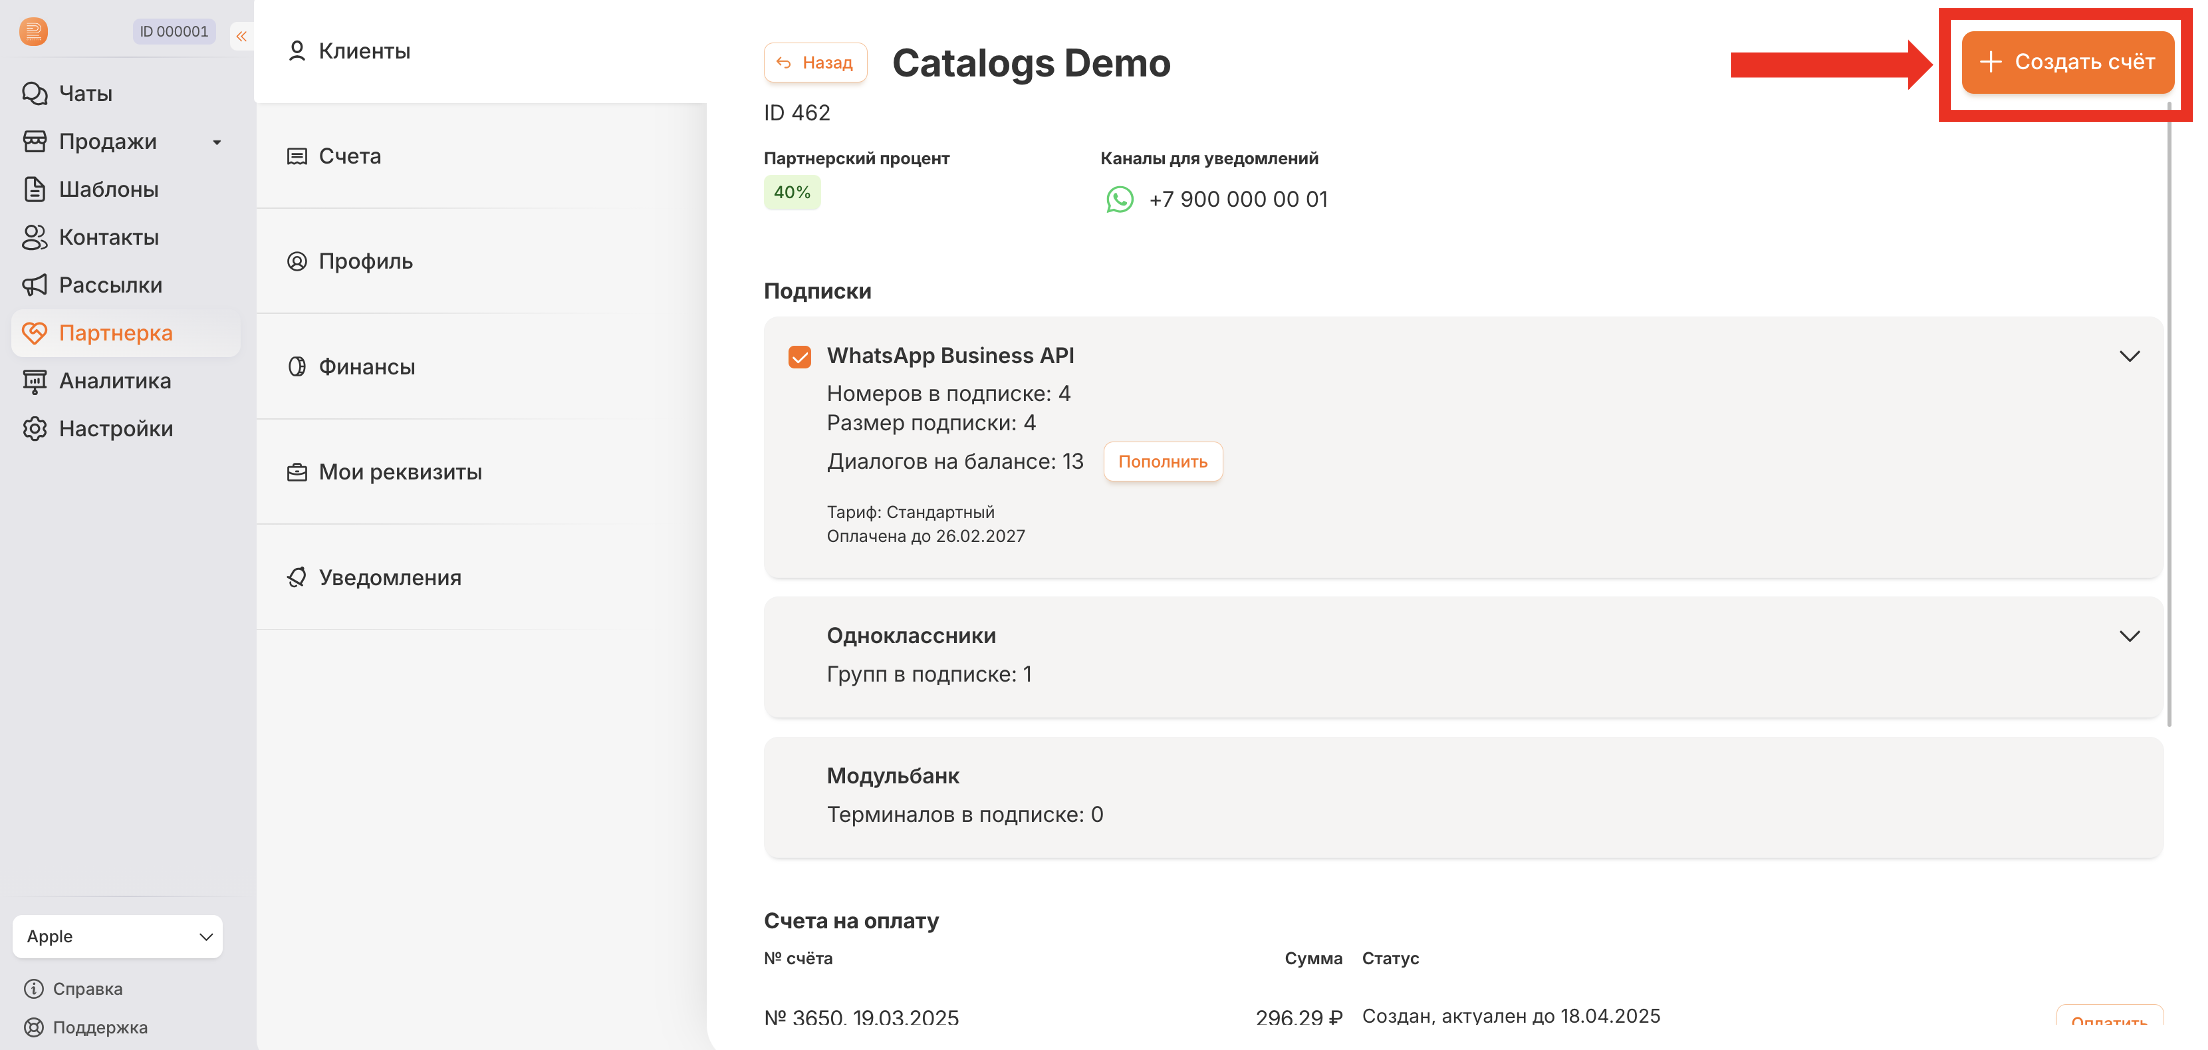
Task: Click the Назад back button
Action: (815, 63)
